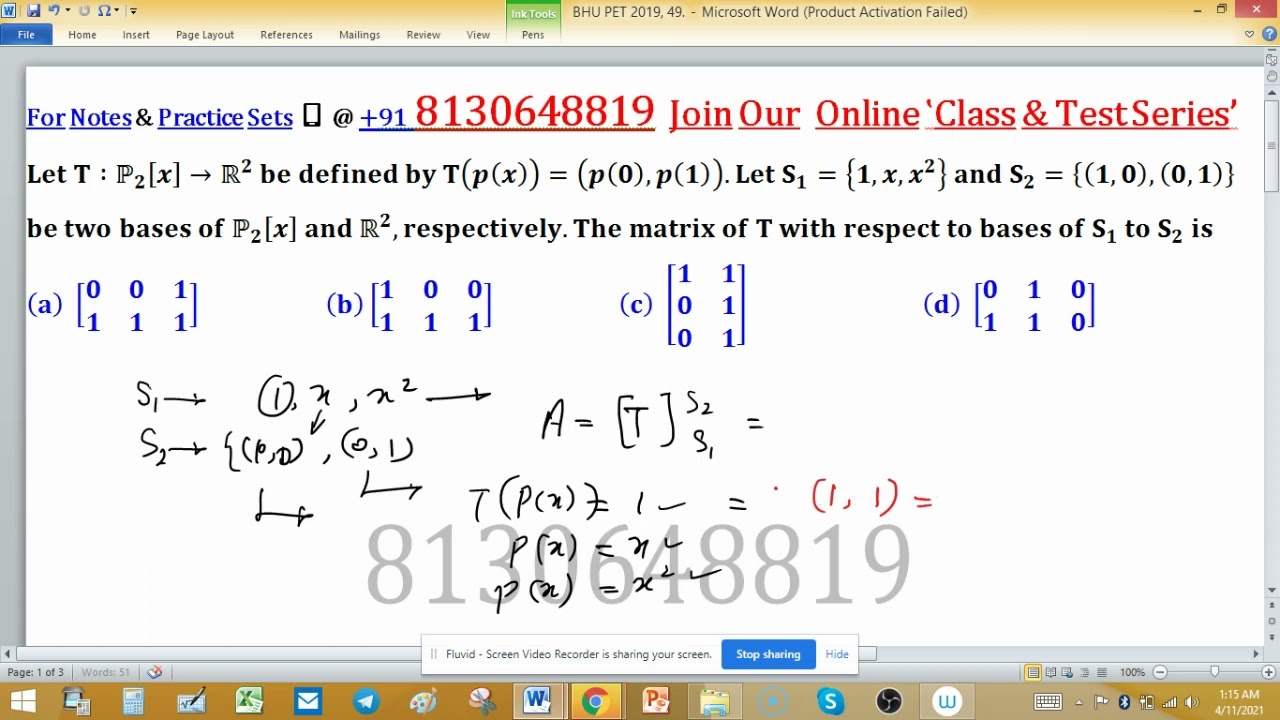Viewport: 1280px width, 720px height.
Task: Click the Redo icon in Quick Access Toolbar
Action: tap(84, 11)
